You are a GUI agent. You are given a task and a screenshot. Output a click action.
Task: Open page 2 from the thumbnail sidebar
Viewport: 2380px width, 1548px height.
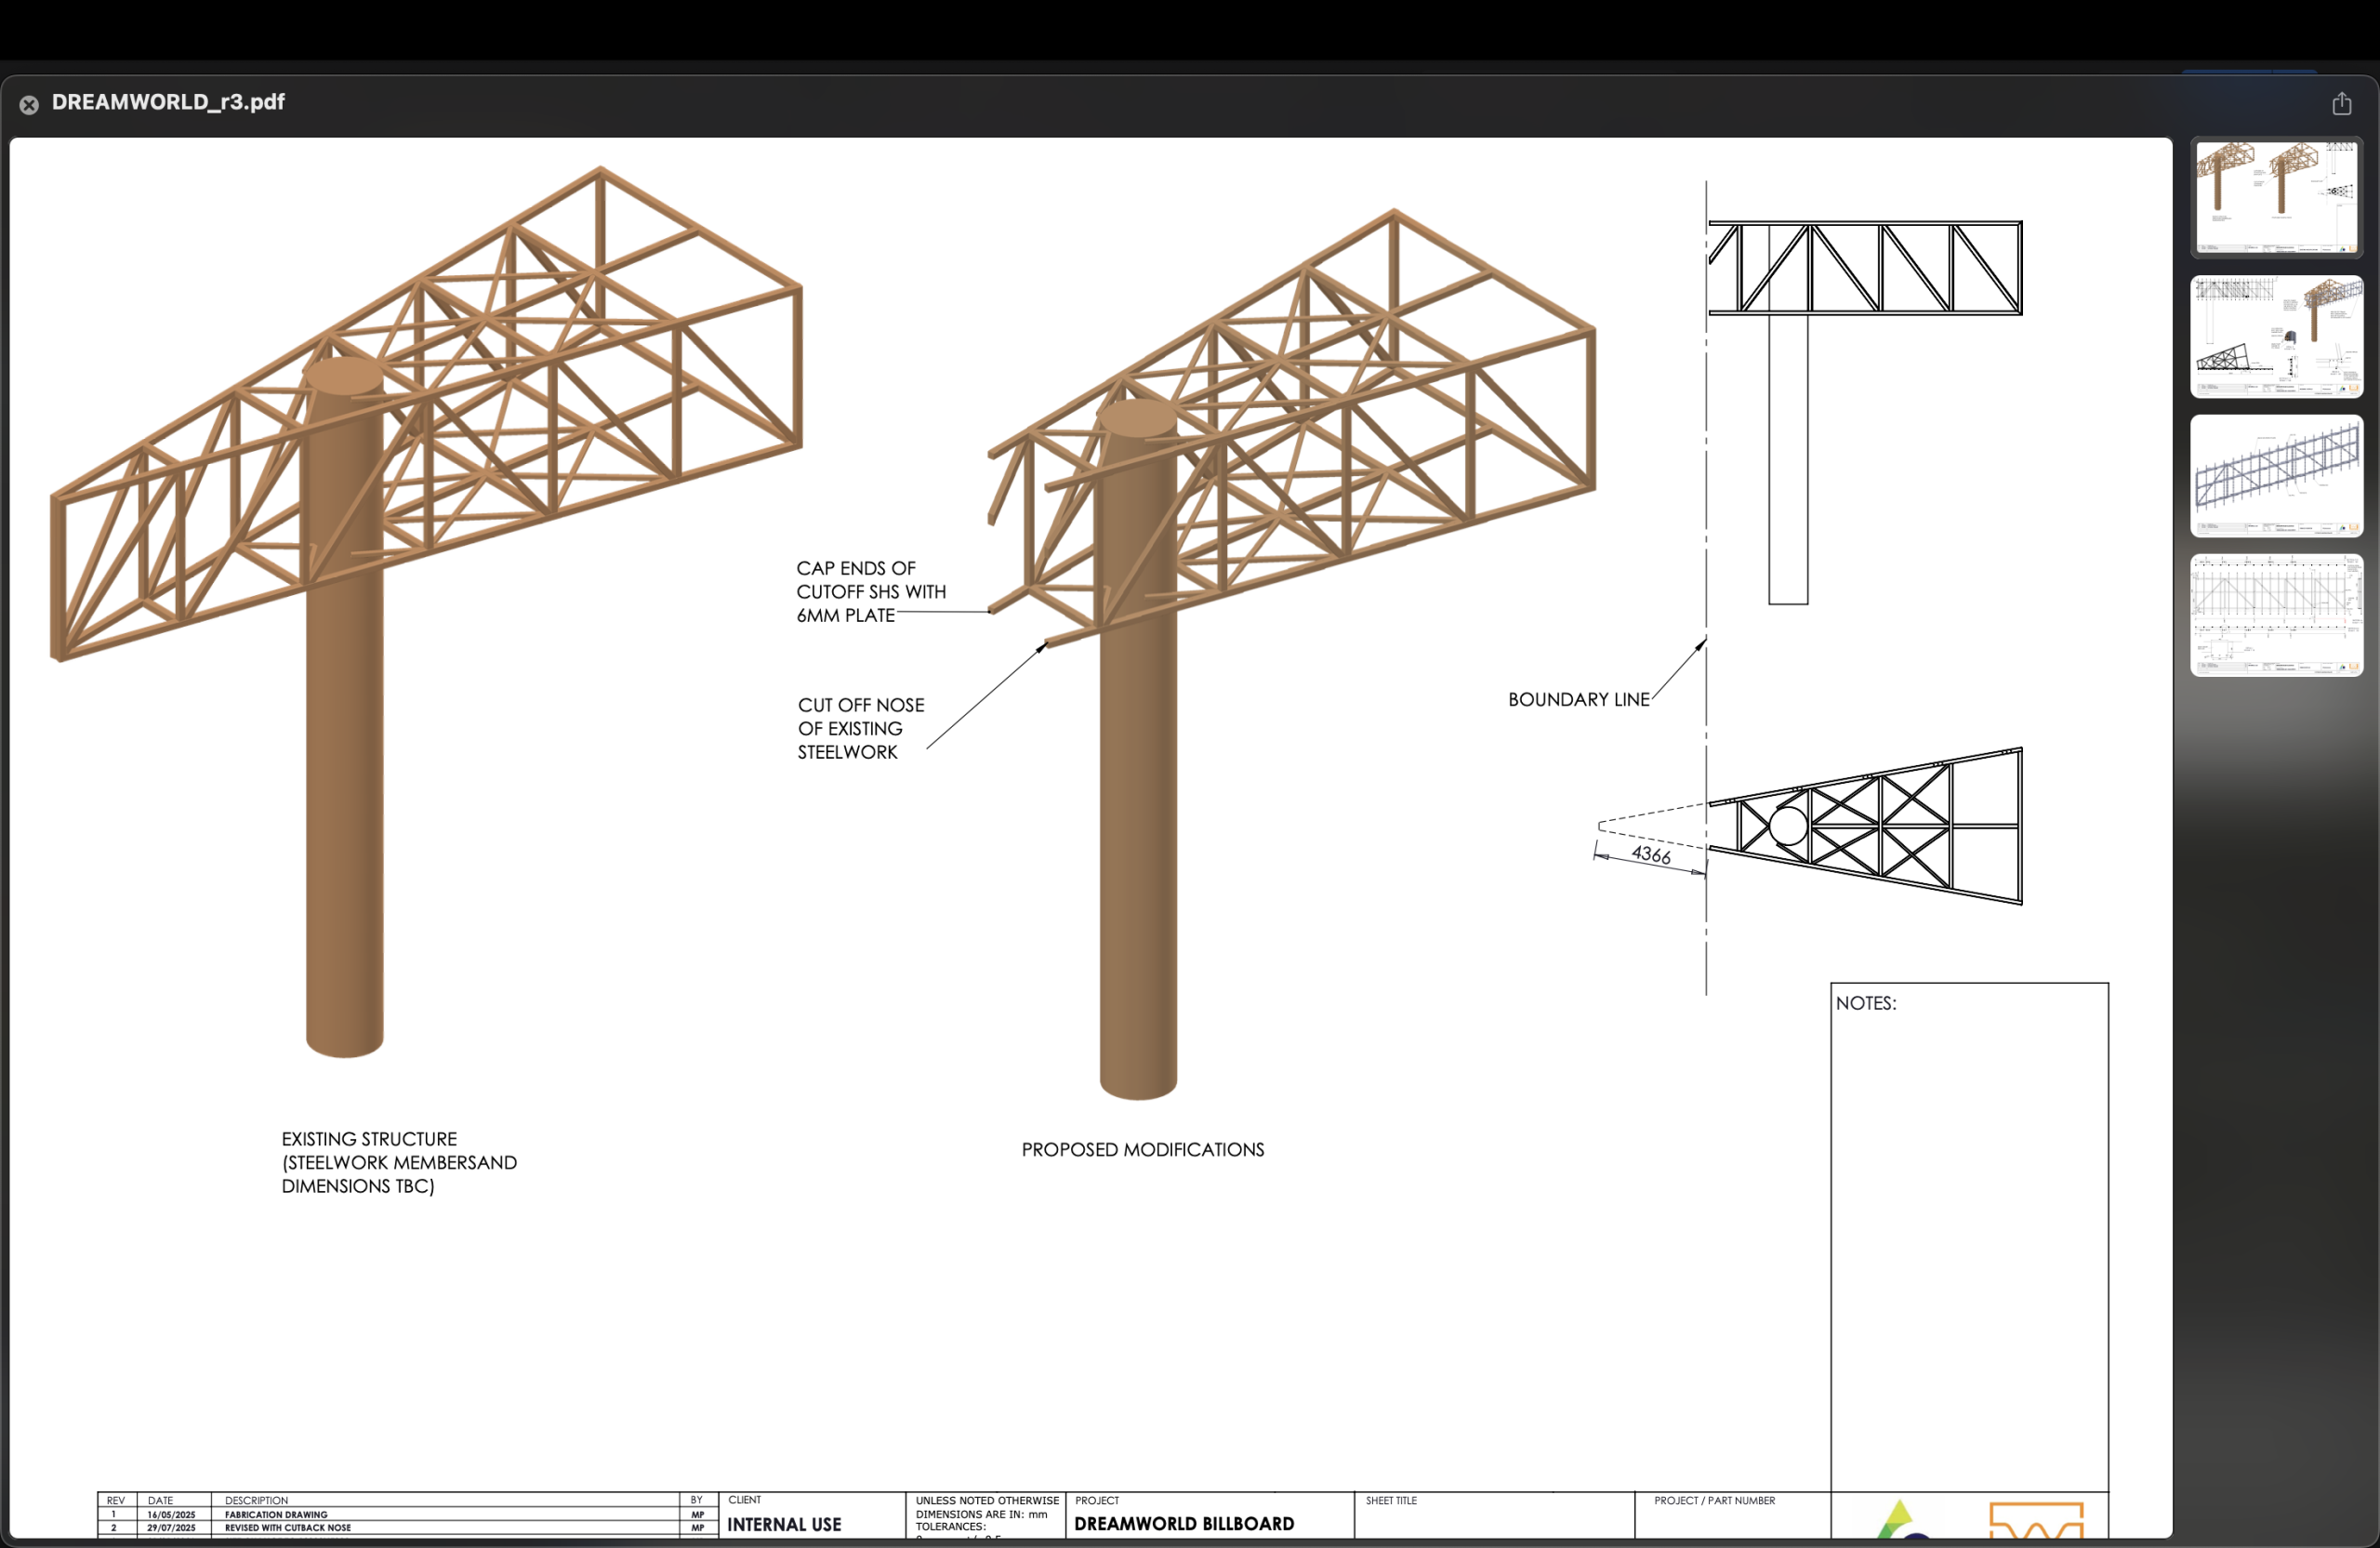[x=2275, y=337]
